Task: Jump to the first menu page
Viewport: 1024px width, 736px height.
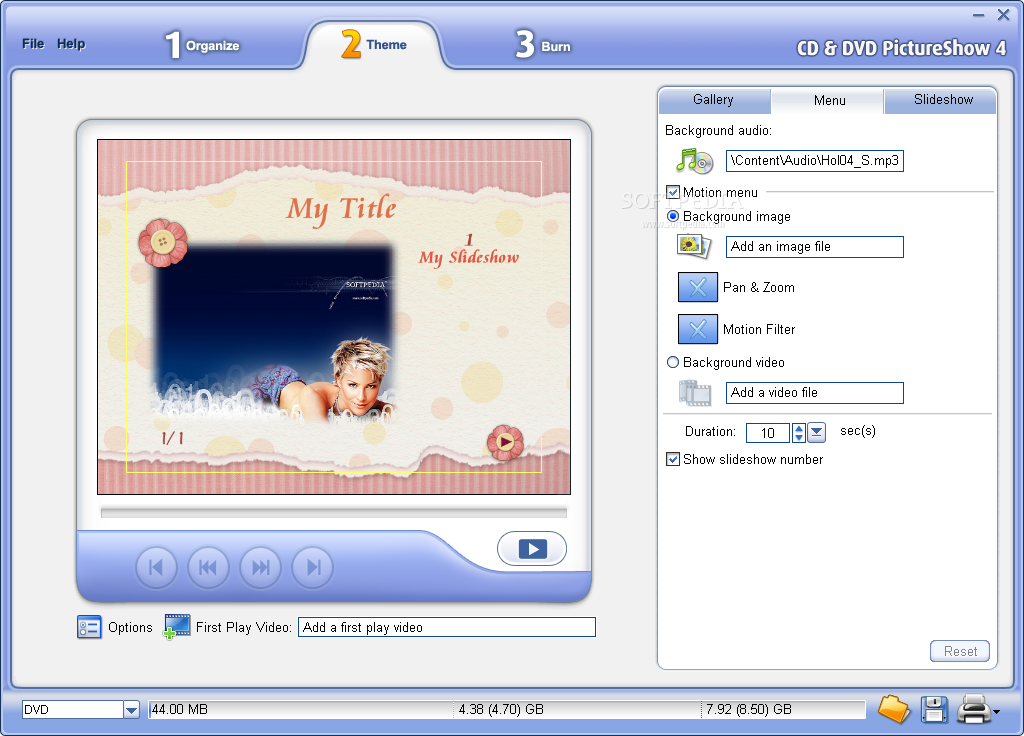Action: click(x=156, y=568)
